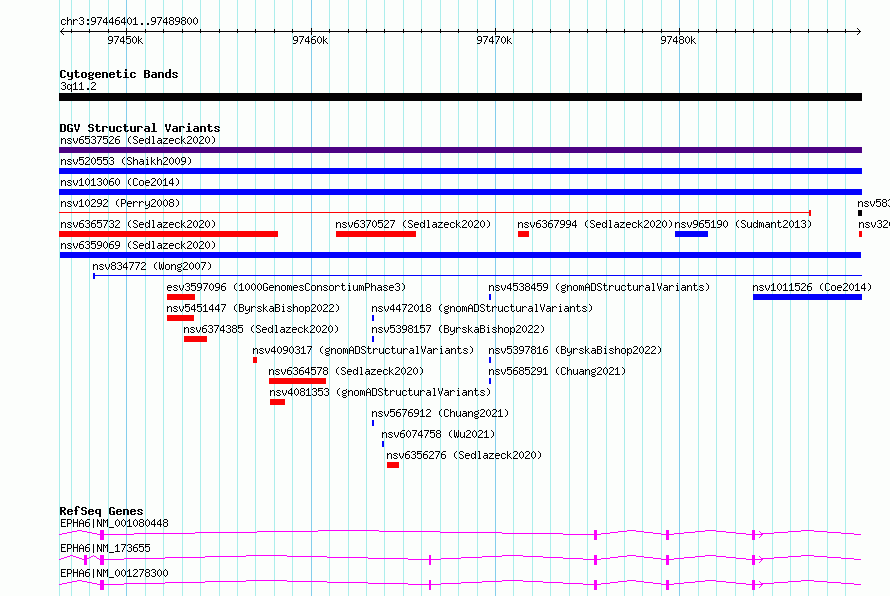Viewport: 890px width, 596px height.
Task: Open nsv5676912 (Chuang2021) label
Action: pyautogui.click(x=440, y=413)
